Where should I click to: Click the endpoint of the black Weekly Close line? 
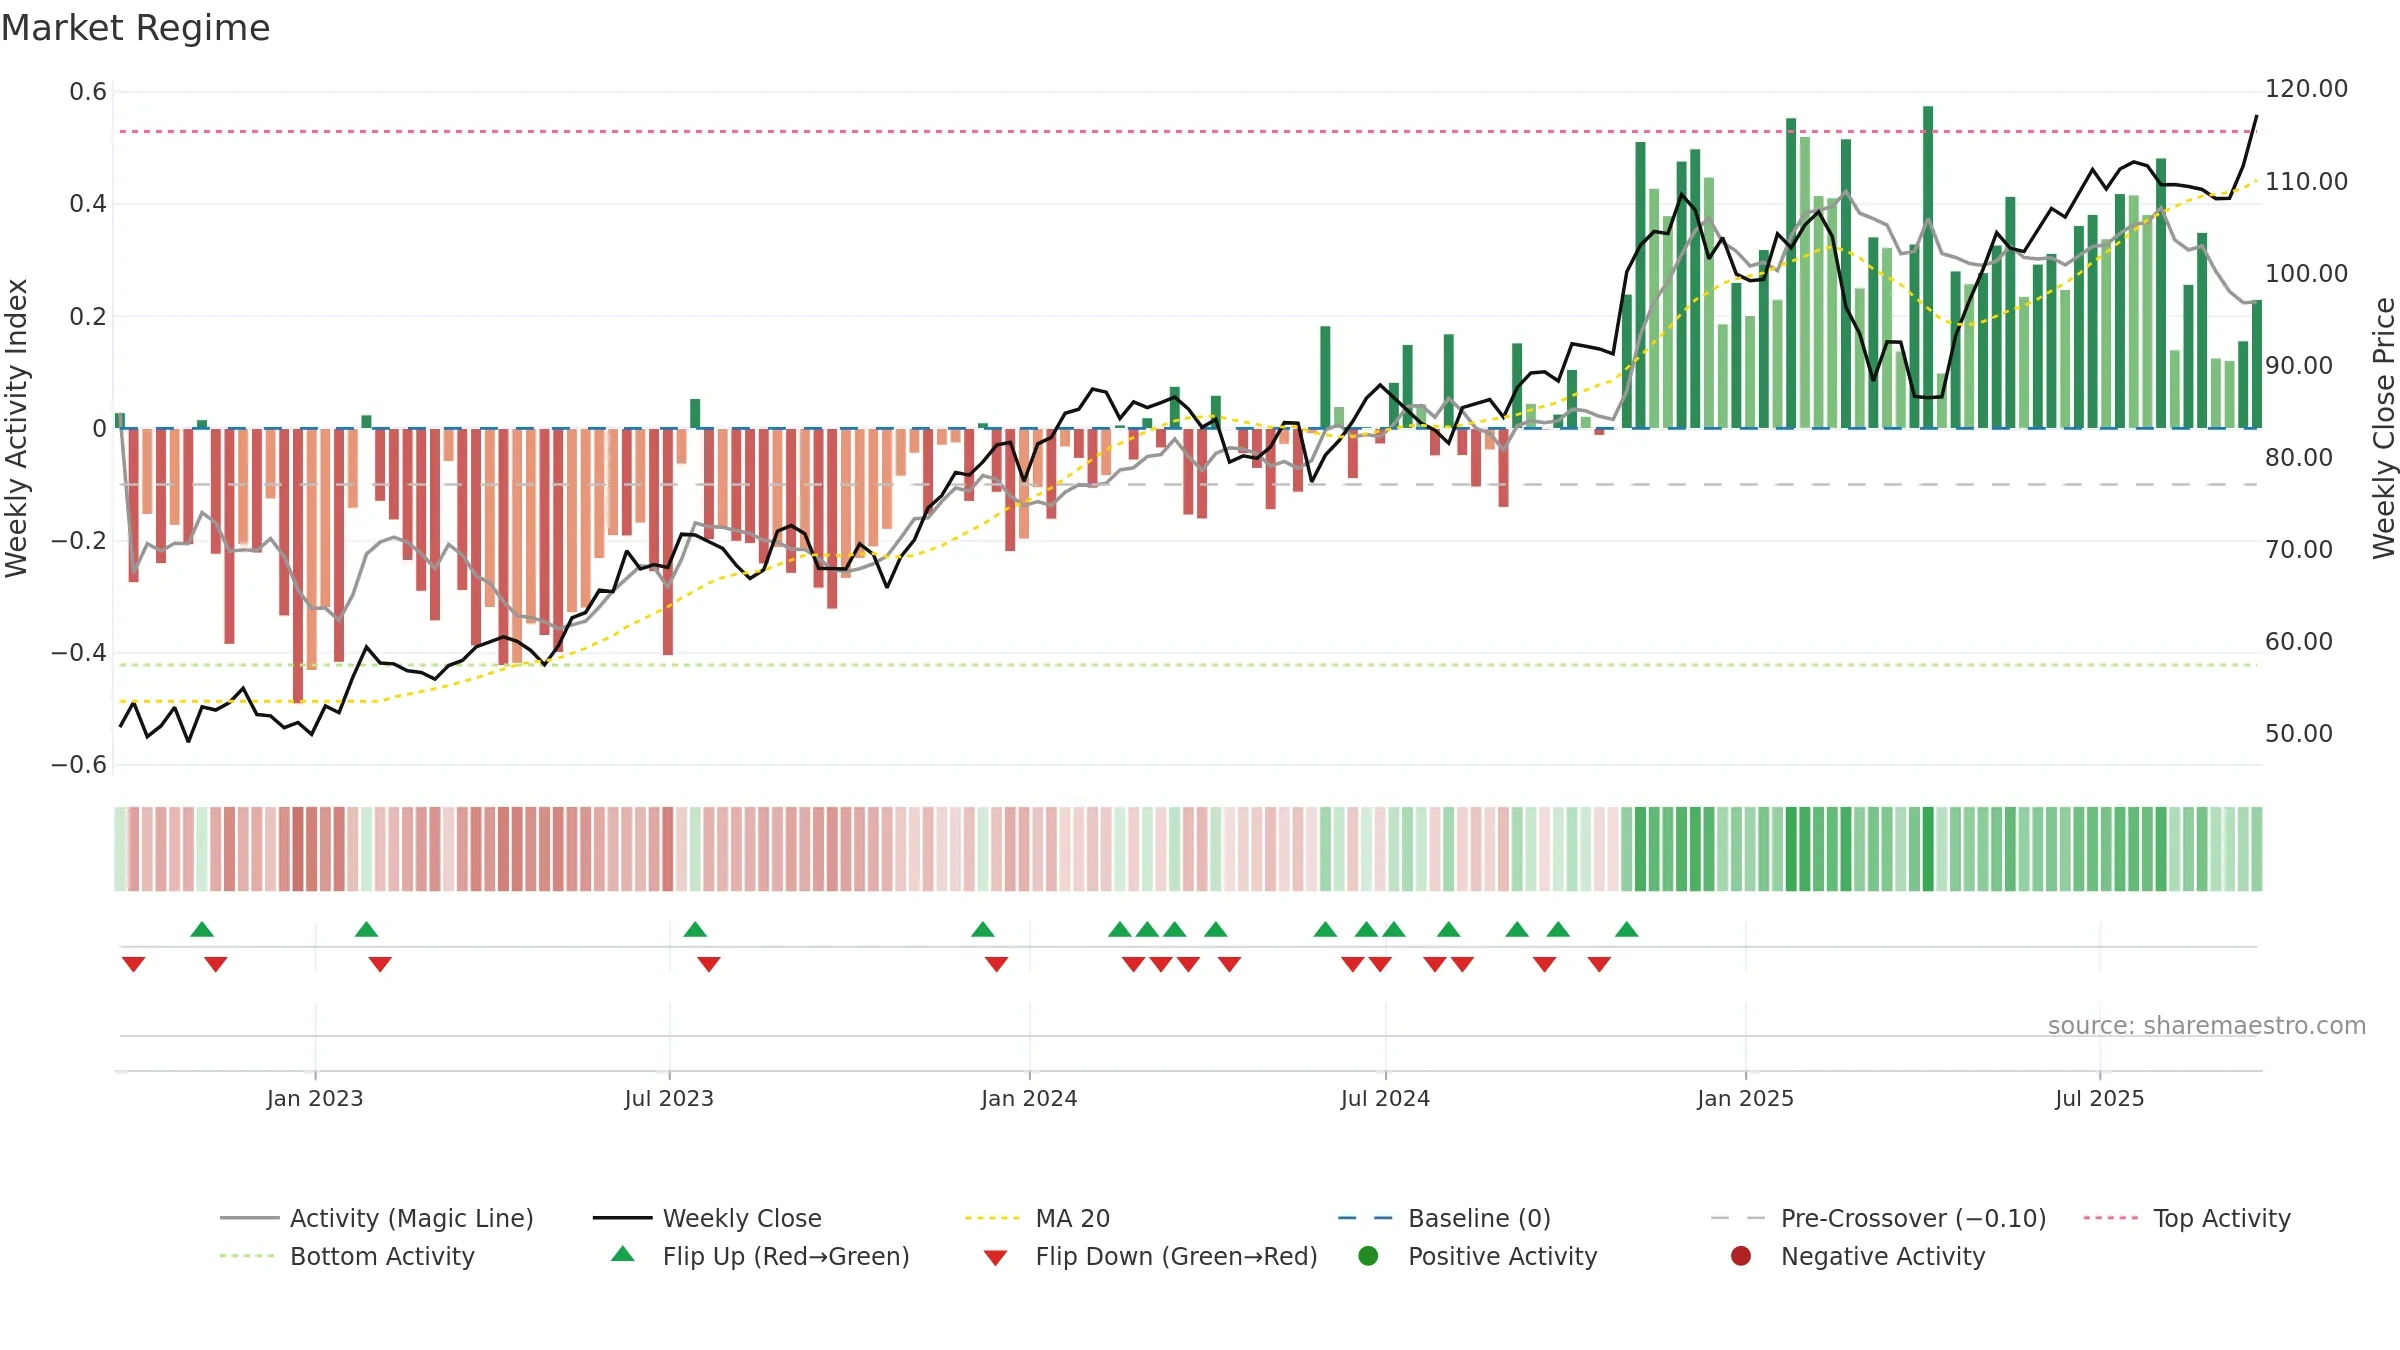(2256, 116)
